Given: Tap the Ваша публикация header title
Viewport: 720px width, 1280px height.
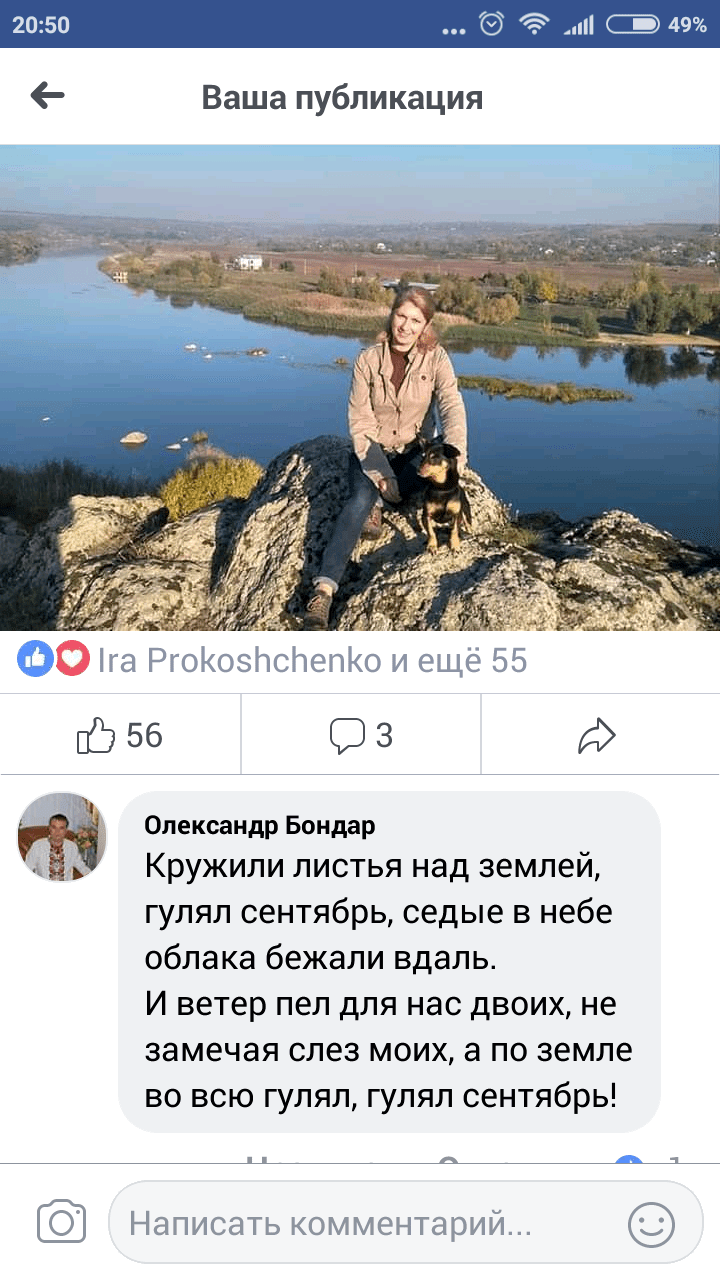Looking at the screenshot, I should [x=342, y=97].
